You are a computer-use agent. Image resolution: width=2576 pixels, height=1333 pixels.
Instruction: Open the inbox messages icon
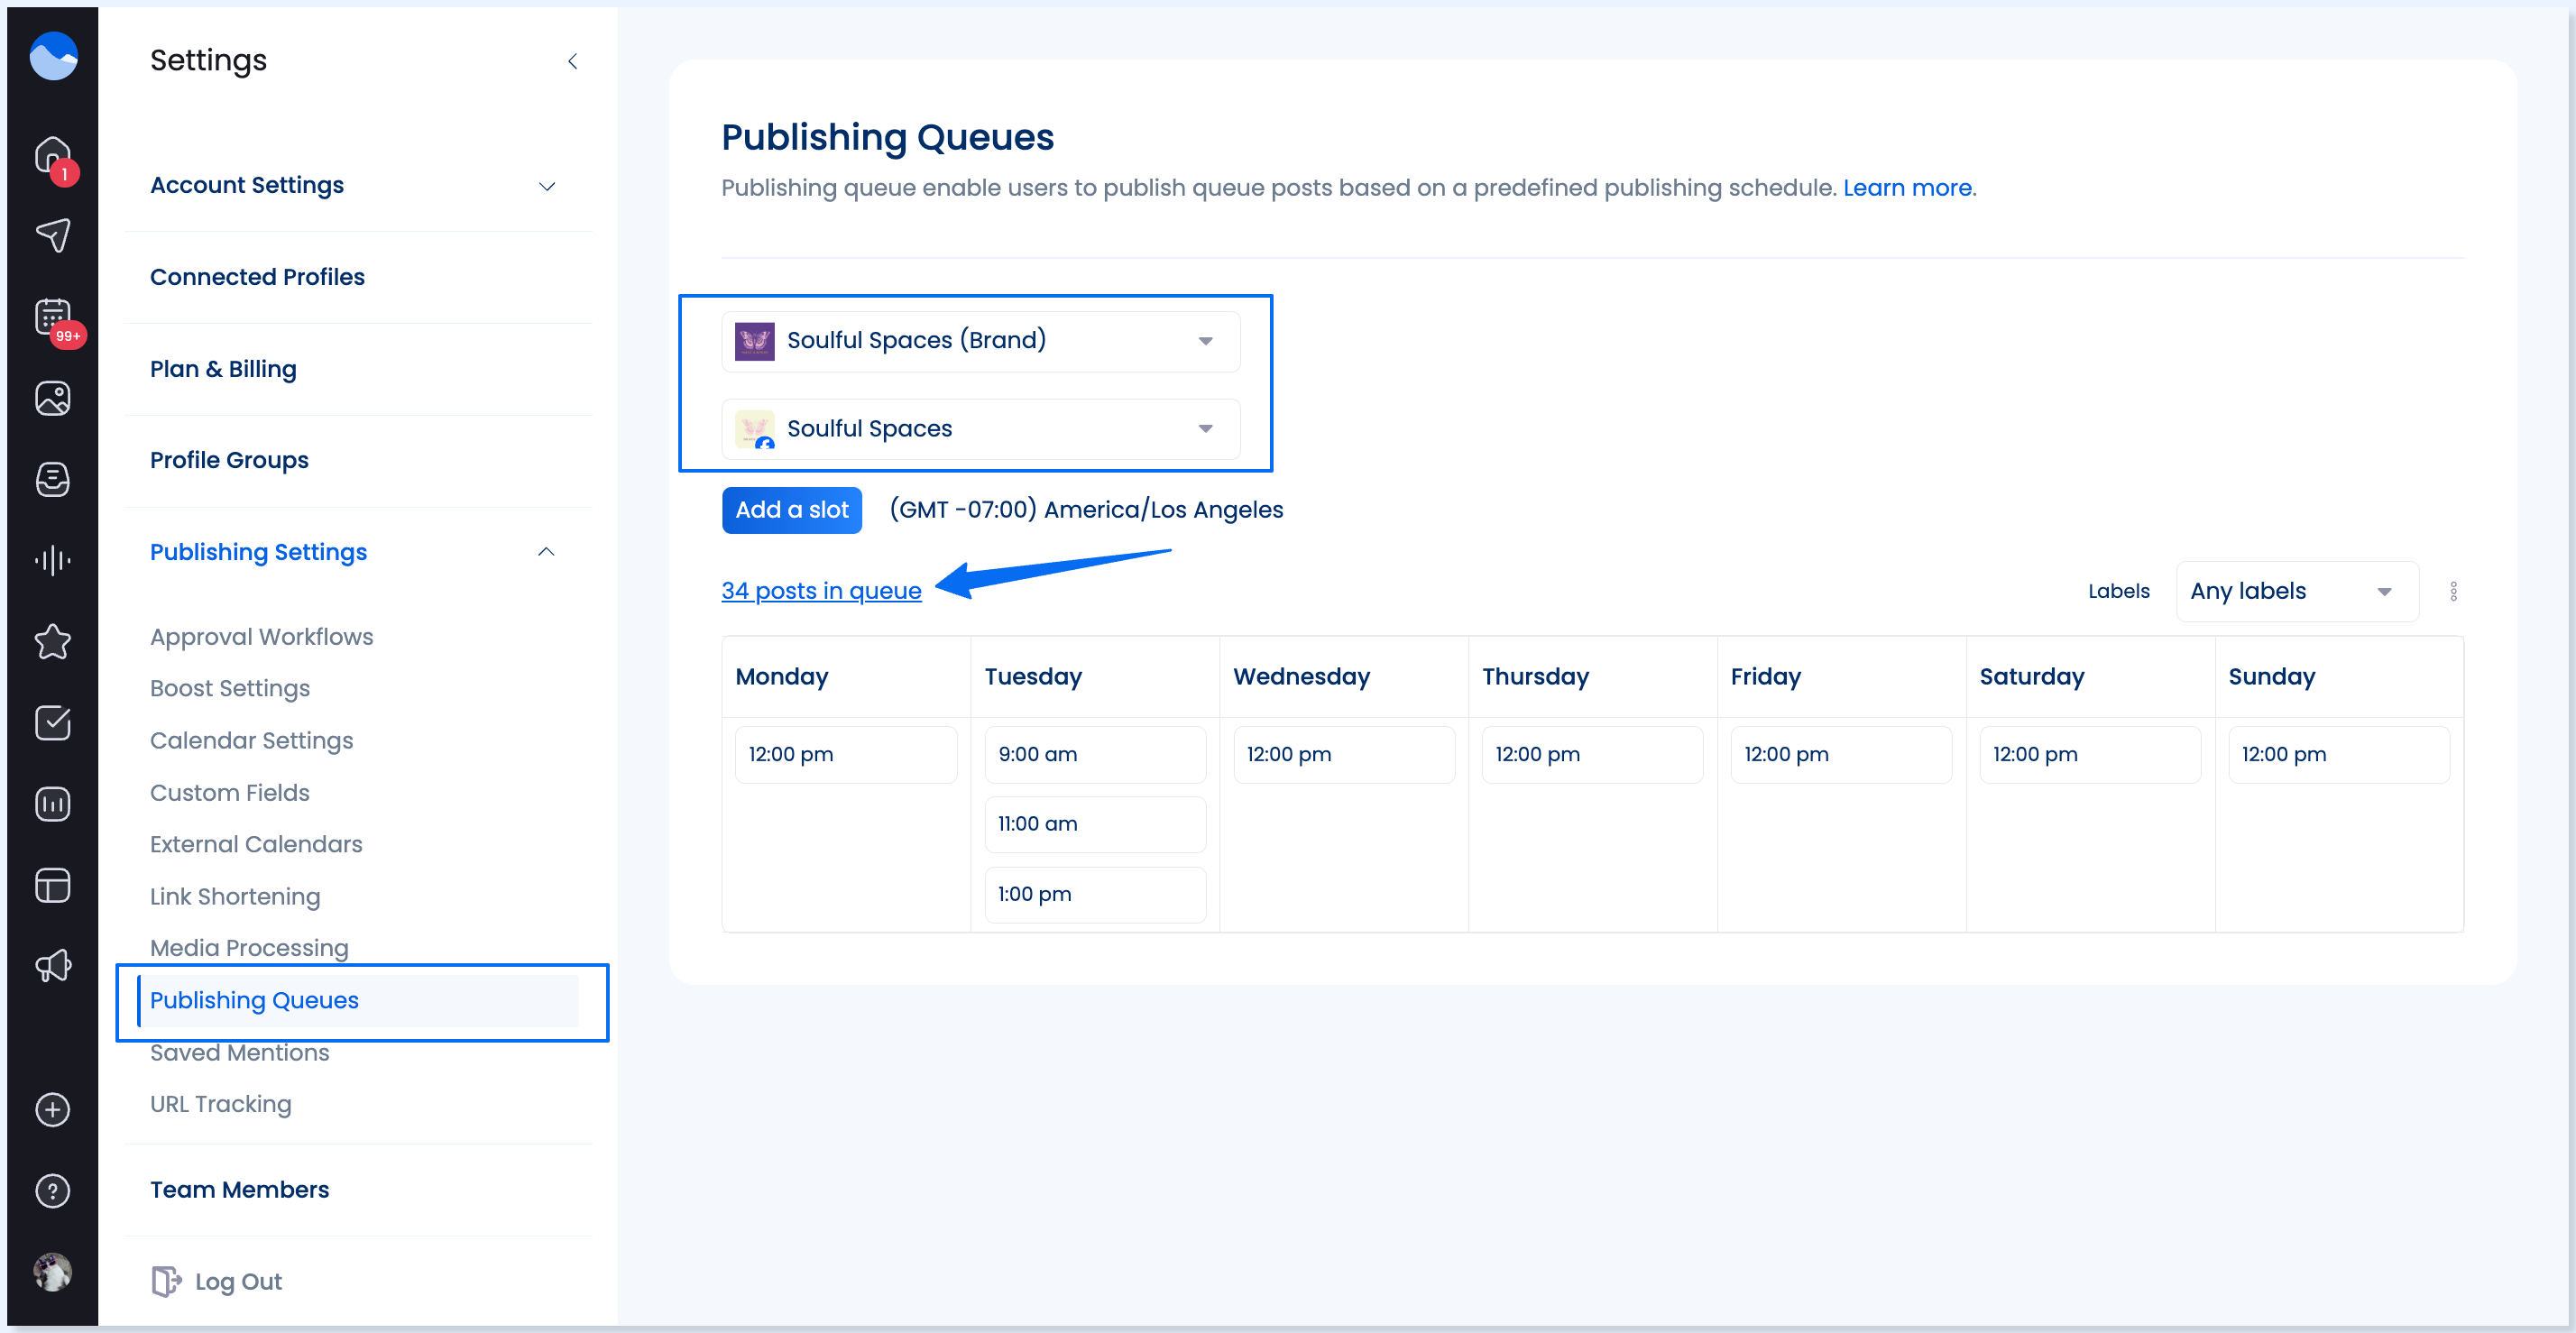(x=53, y=479)
